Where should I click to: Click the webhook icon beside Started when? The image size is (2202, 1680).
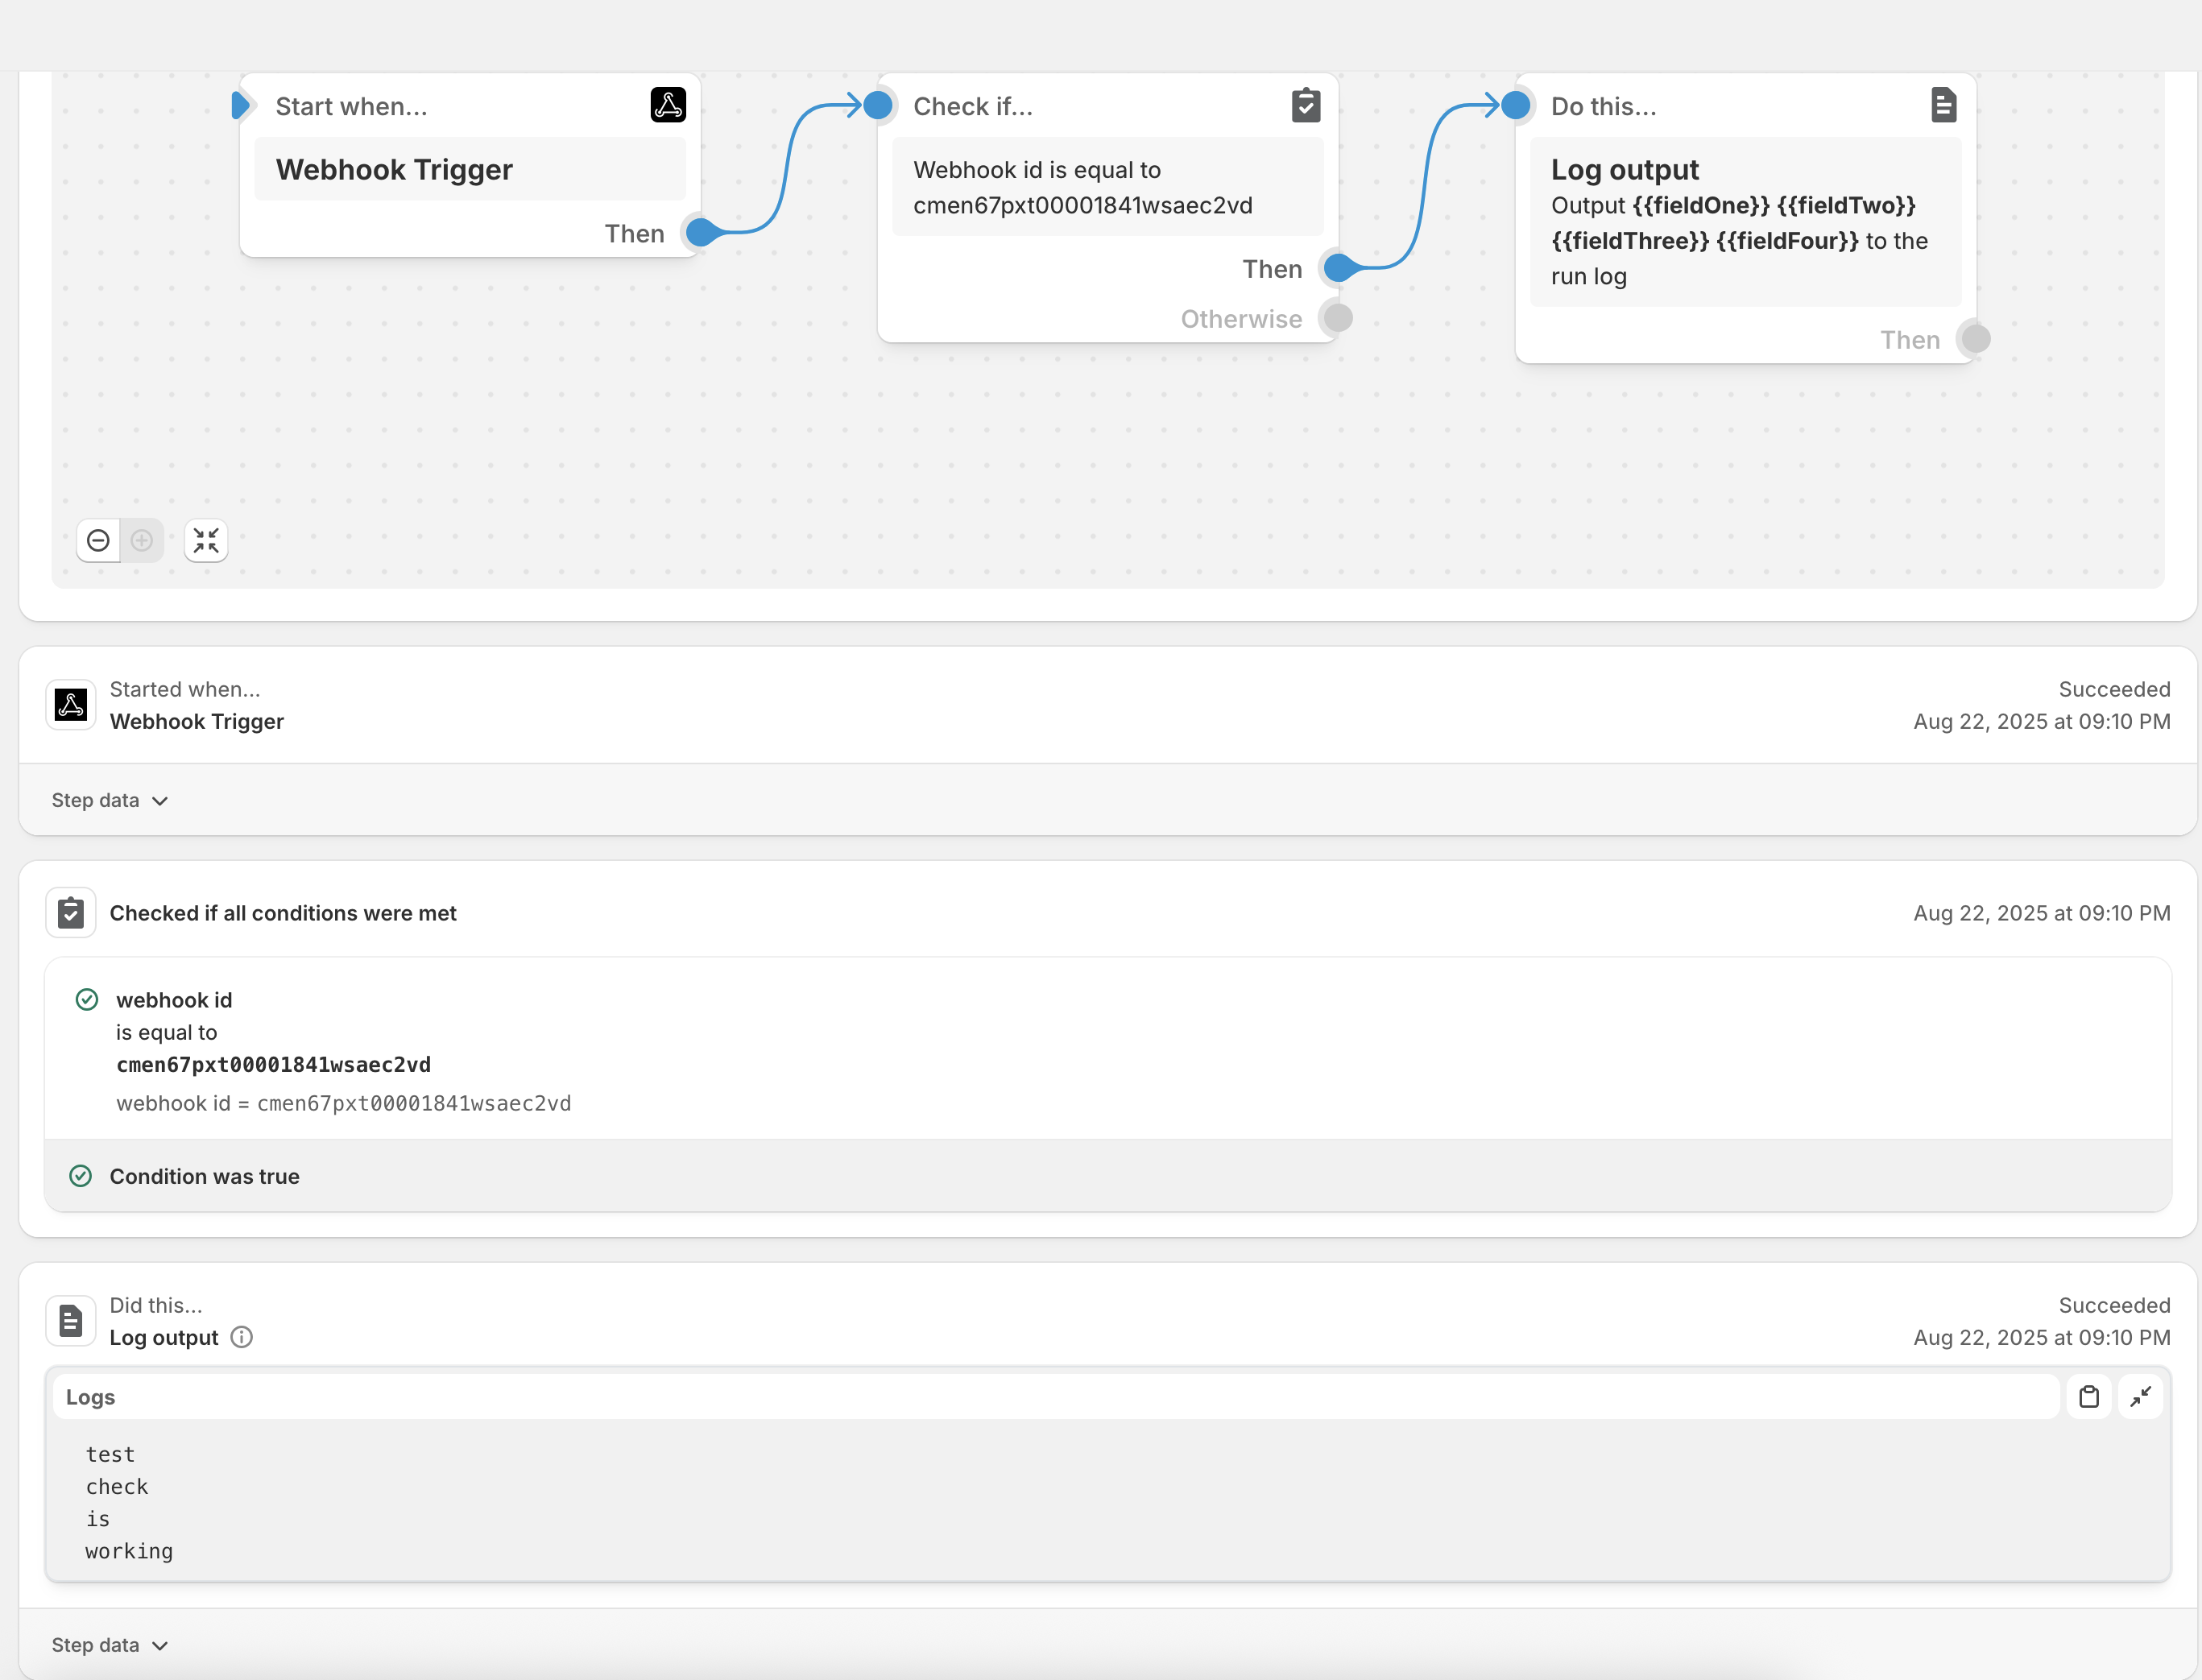click(71, 705)
